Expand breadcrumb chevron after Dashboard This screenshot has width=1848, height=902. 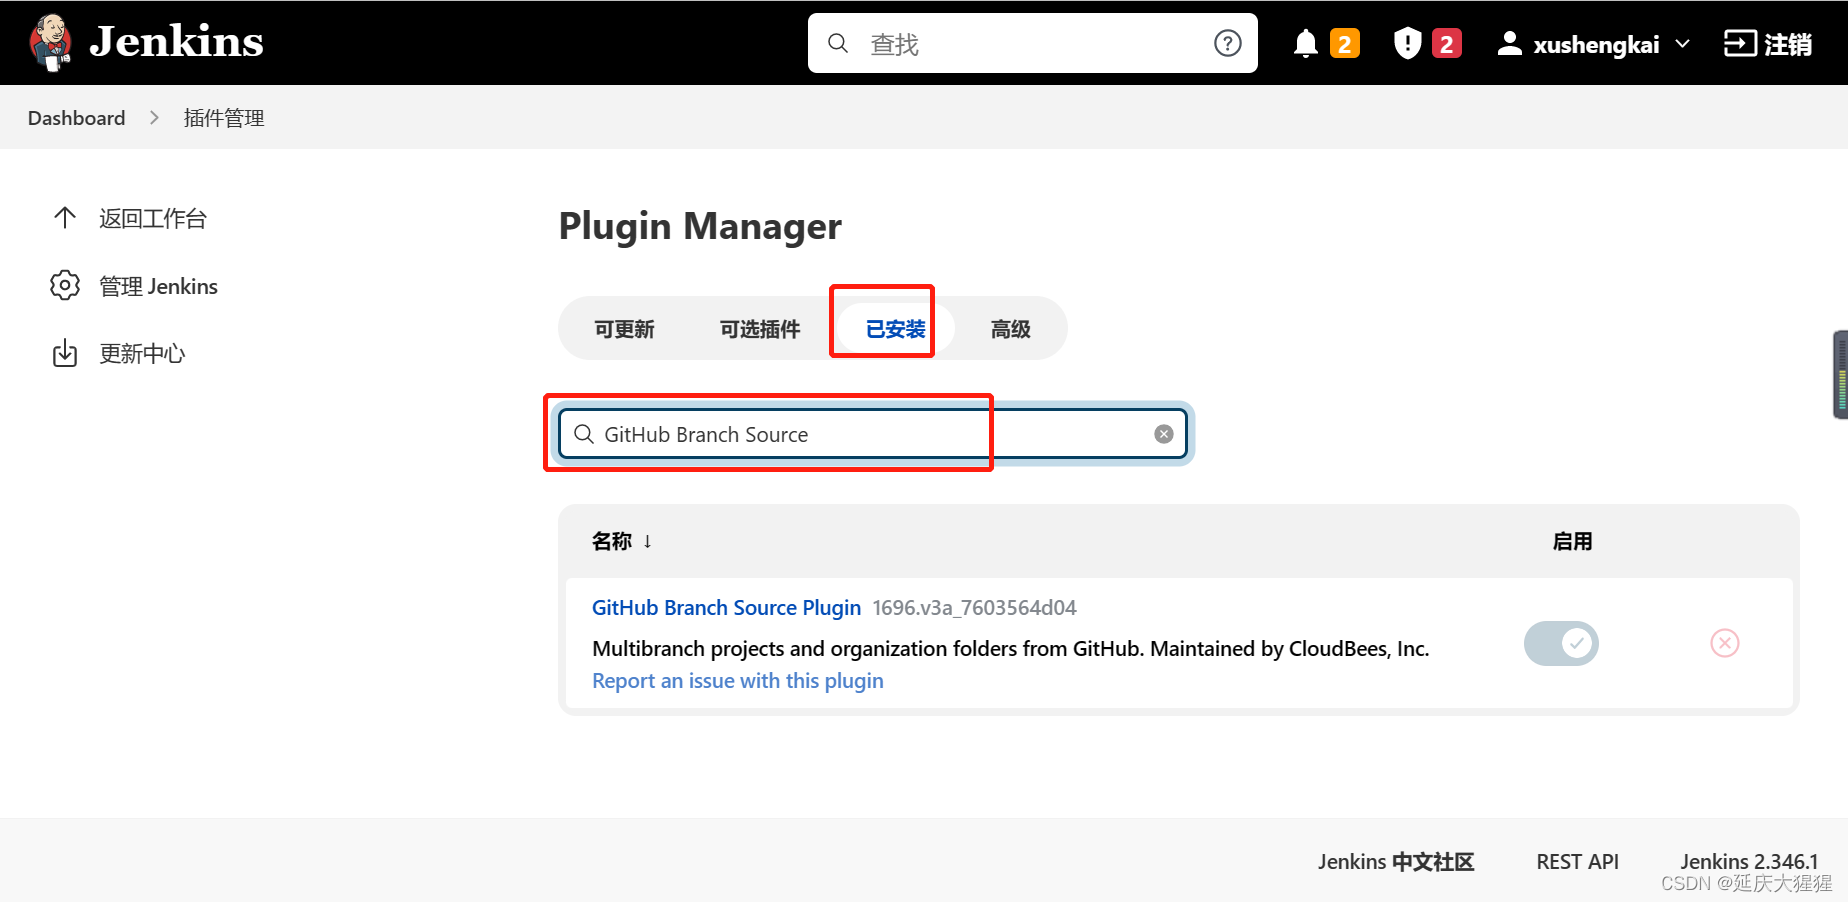tap(154, 118)
